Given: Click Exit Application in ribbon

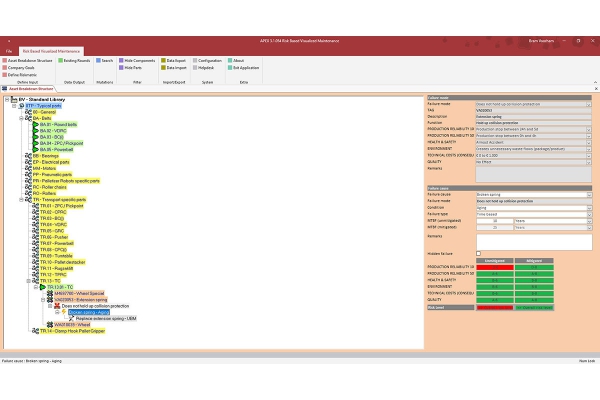Looking at the screenshot, I should (x=243, y=68).
